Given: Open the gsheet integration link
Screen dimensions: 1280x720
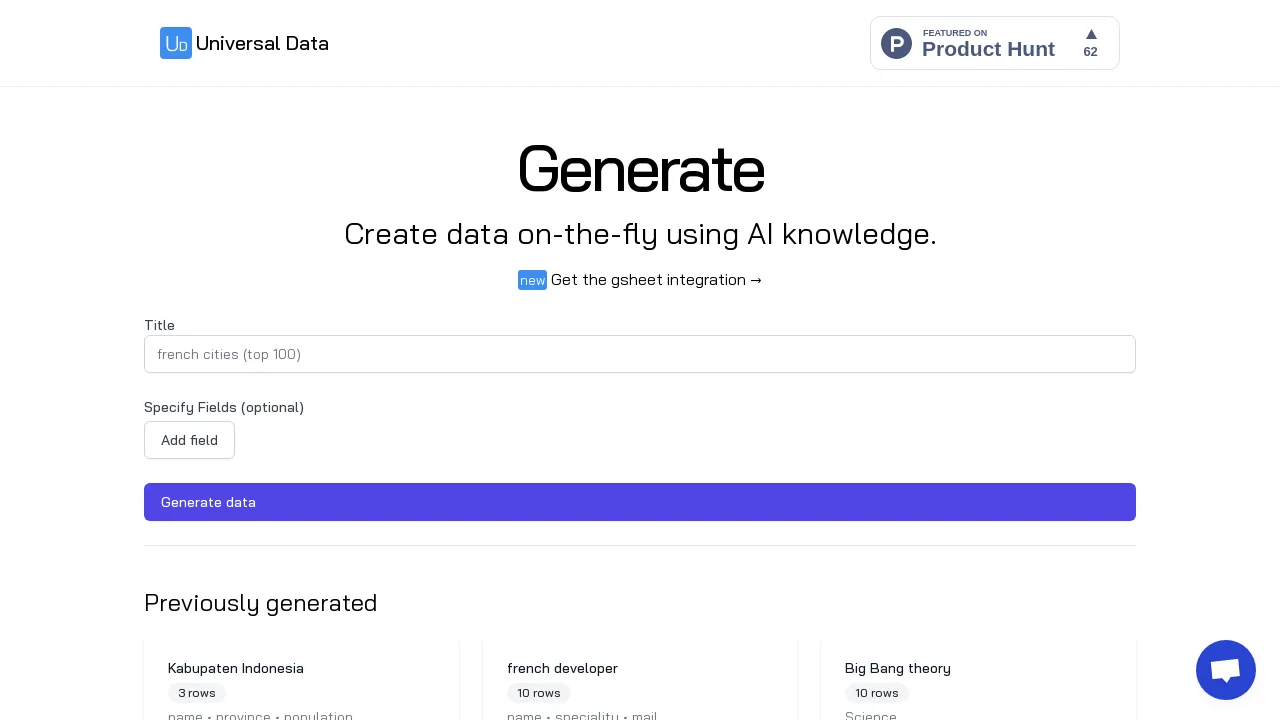Looking at the screenshot, I should pyautogui.click(x=649, y=280).
